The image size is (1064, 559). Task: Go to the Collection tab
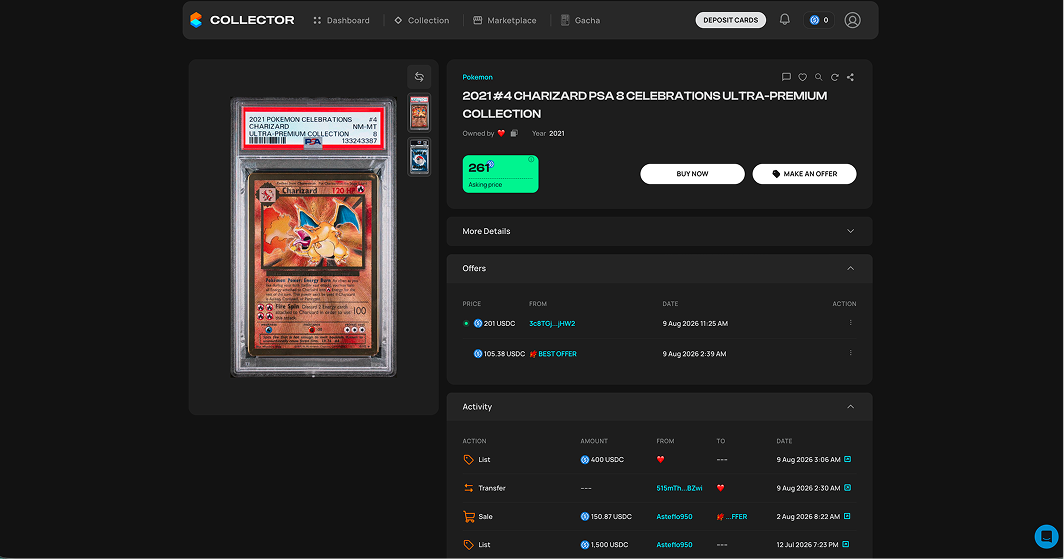pos(421,20)
